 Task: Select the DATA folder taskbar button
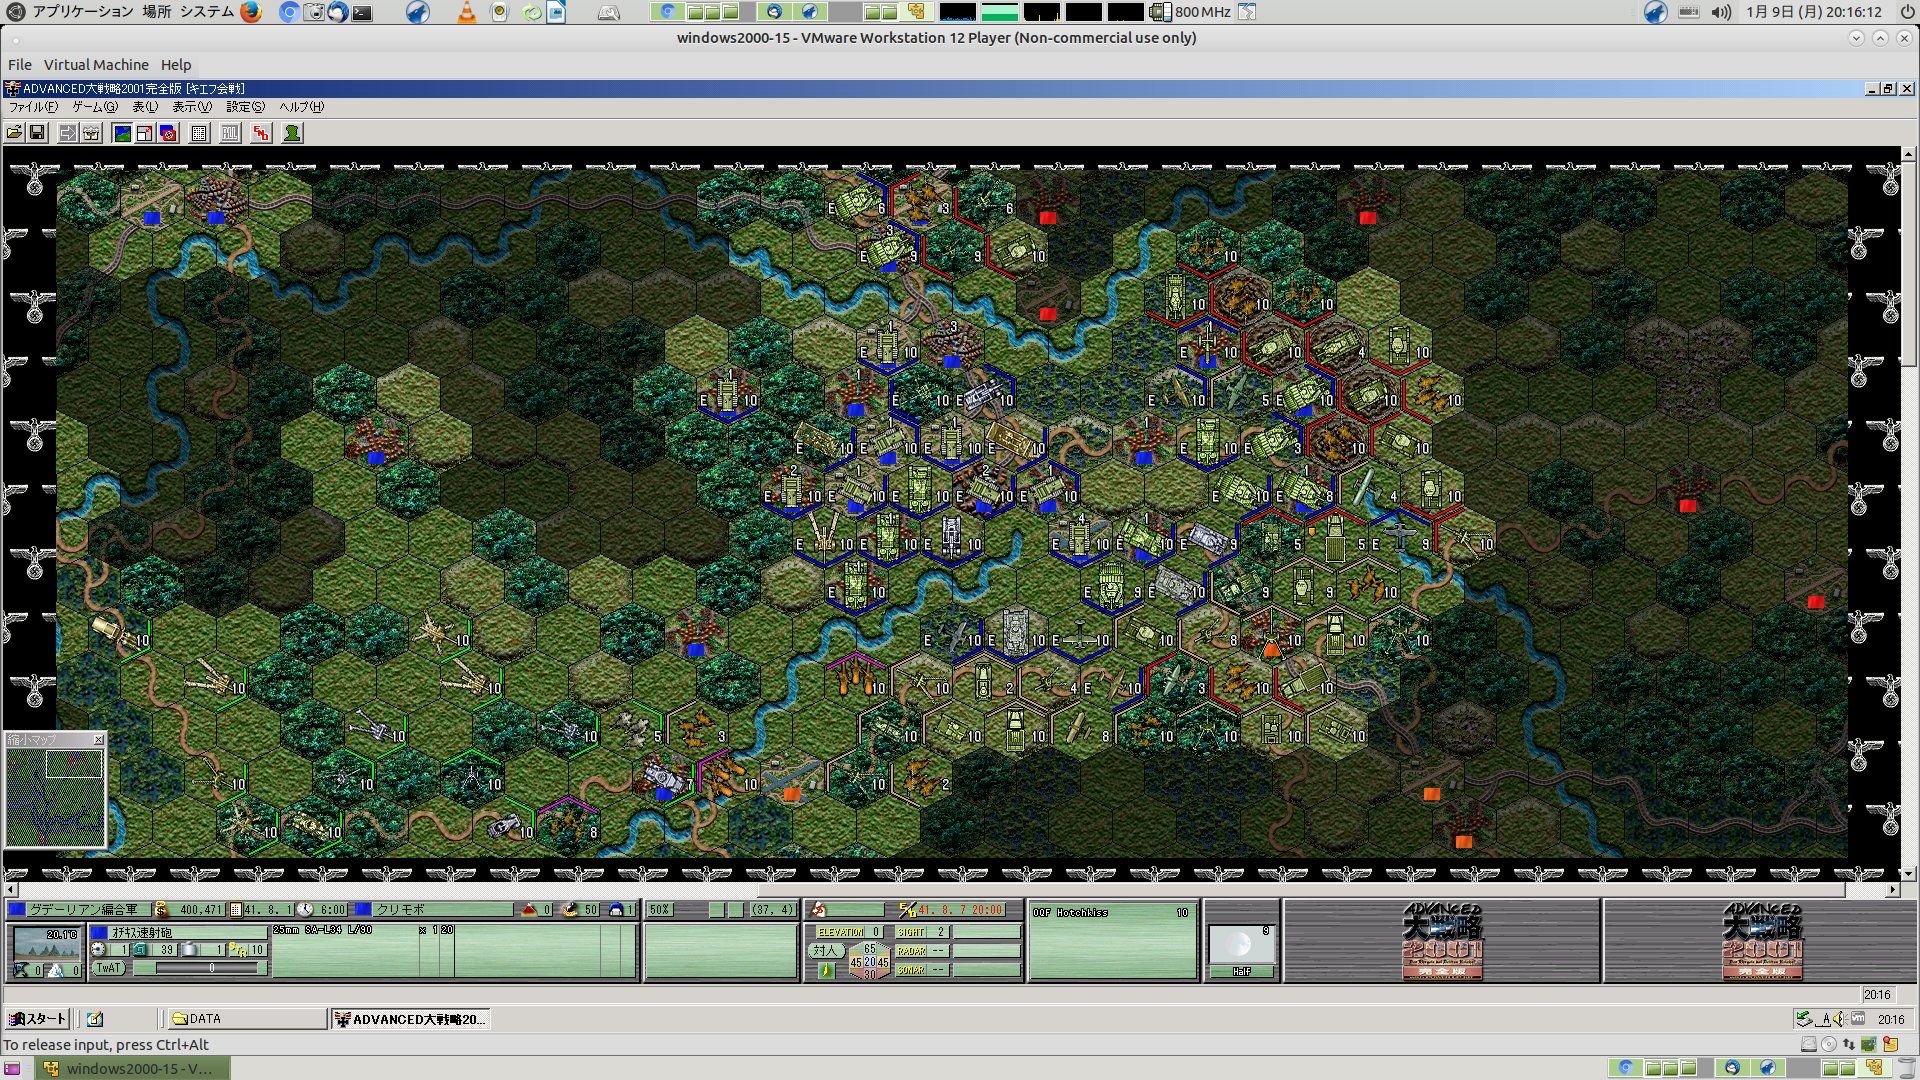click(247, 1019)
